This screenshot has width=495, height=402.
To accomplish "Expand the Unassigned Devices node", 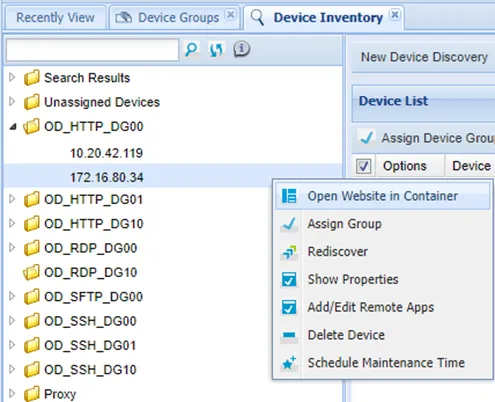I will 12,102.
